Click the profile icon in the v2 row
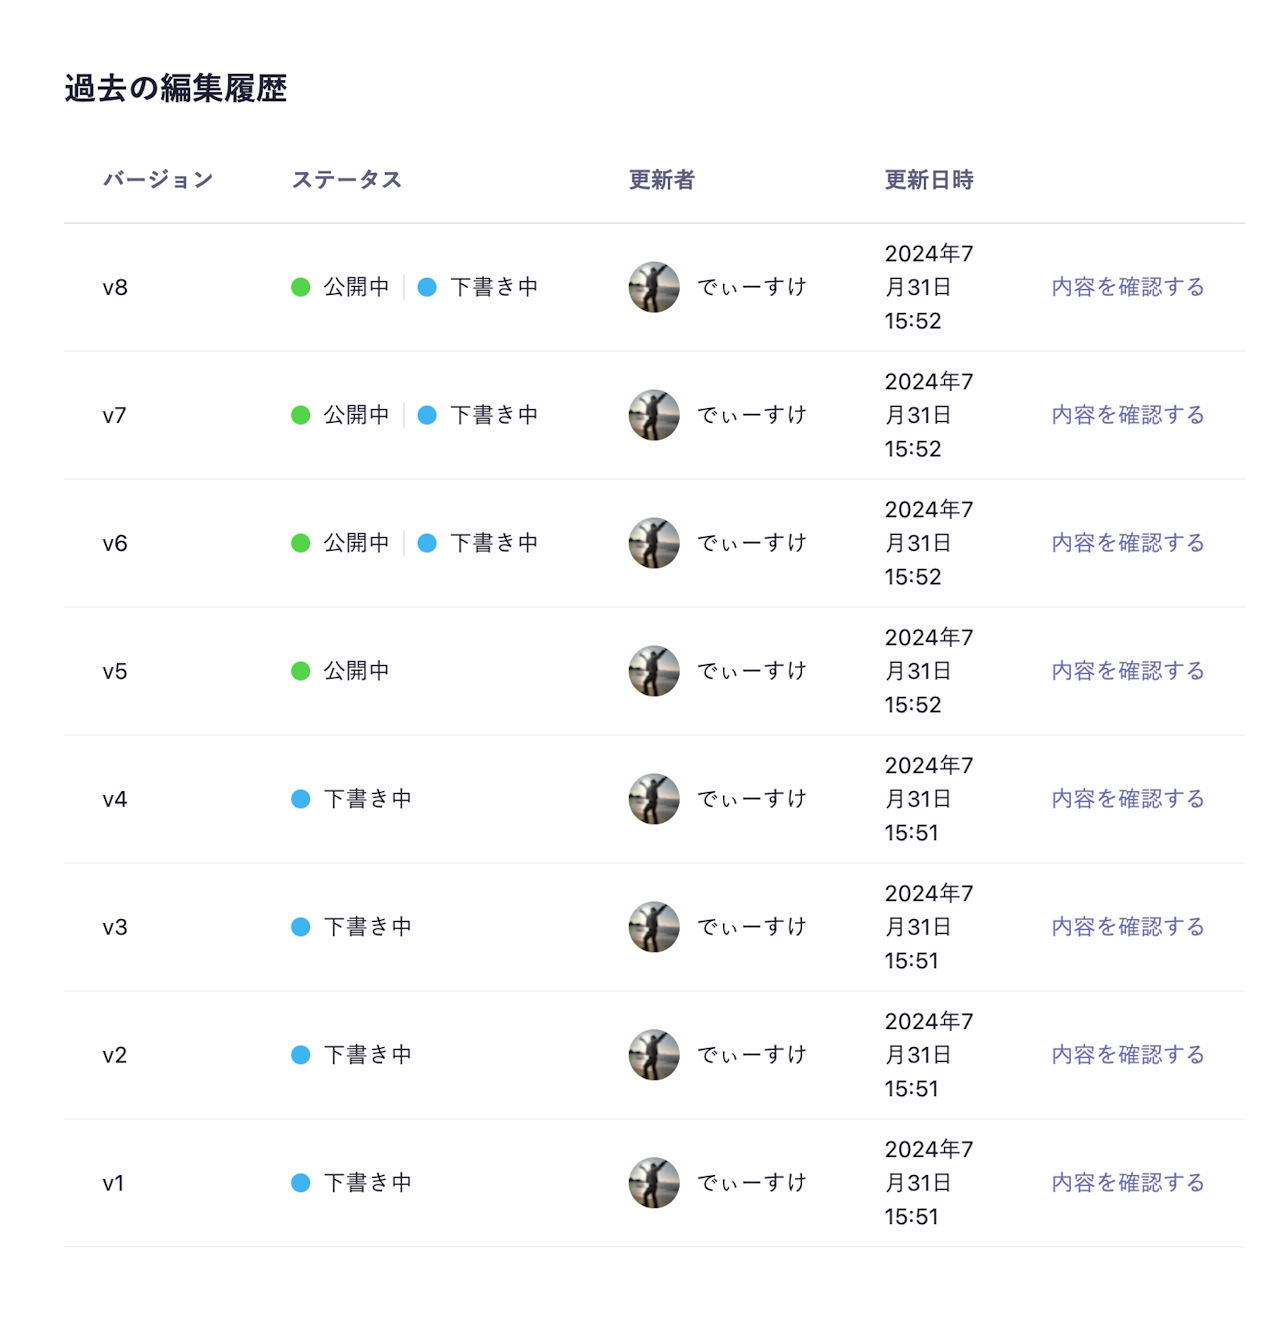 tap(654, 1054)
